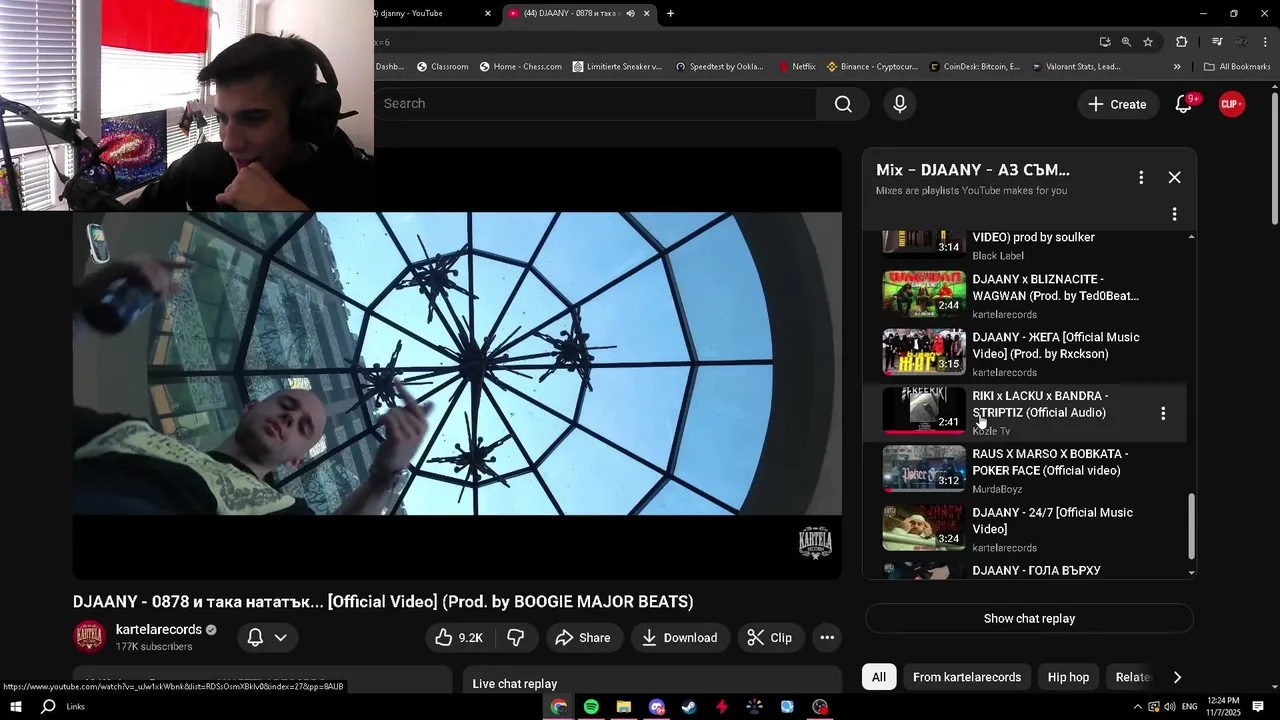Open Mix playlist header options menu
Image resolution: width=1280 pixels, height=720 pixels.
click(x=1141, y=177)
